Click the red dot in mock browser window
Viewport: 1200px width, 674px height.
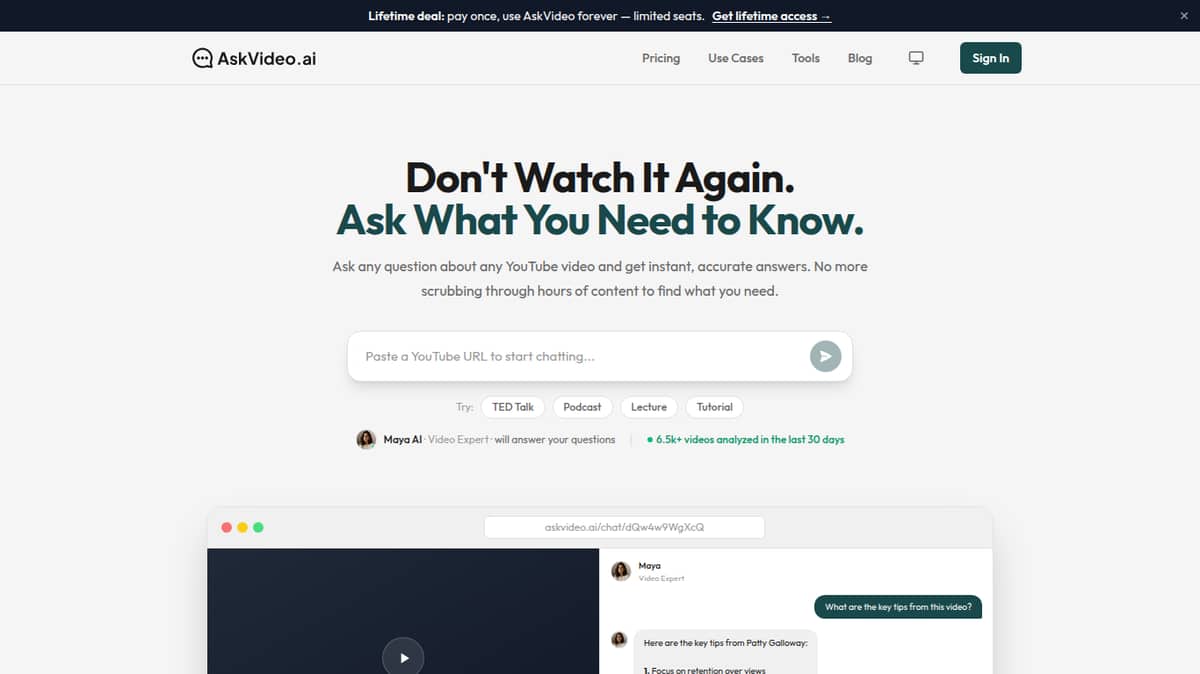(226, 527)
